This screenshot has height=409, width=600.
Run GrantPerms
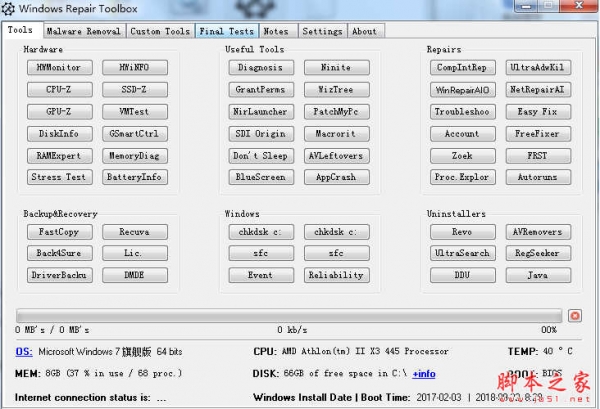(x=261, y=90)
